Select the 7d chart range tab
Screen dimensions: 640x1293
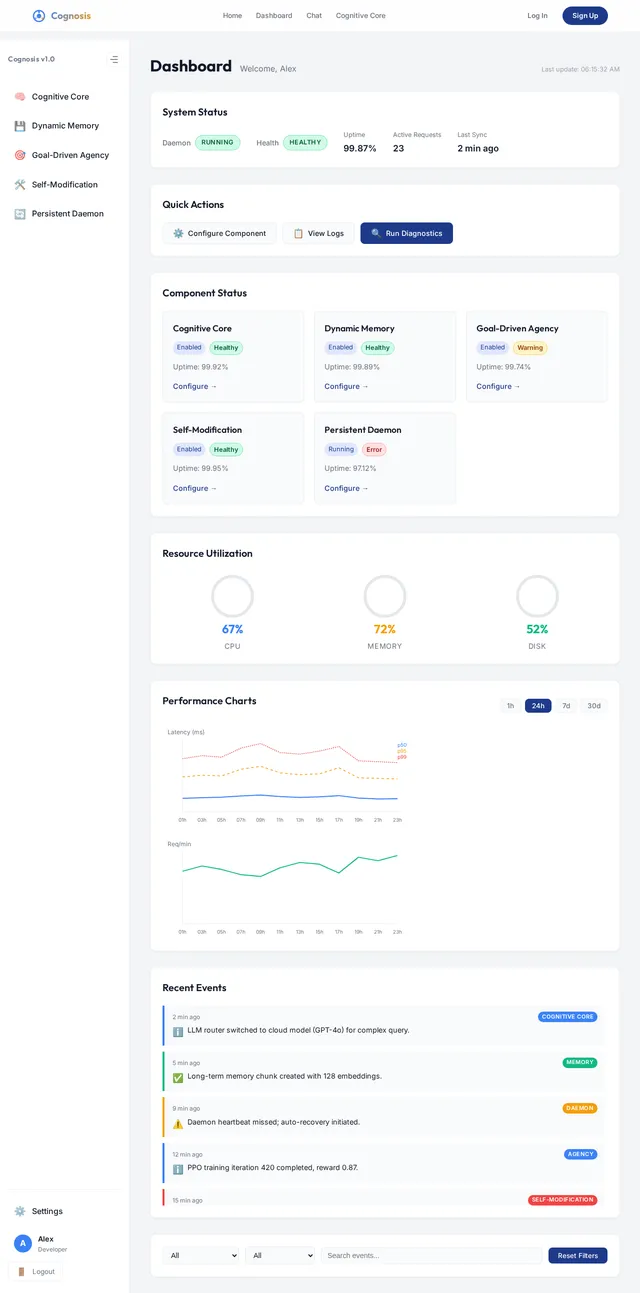click(566, 706)
